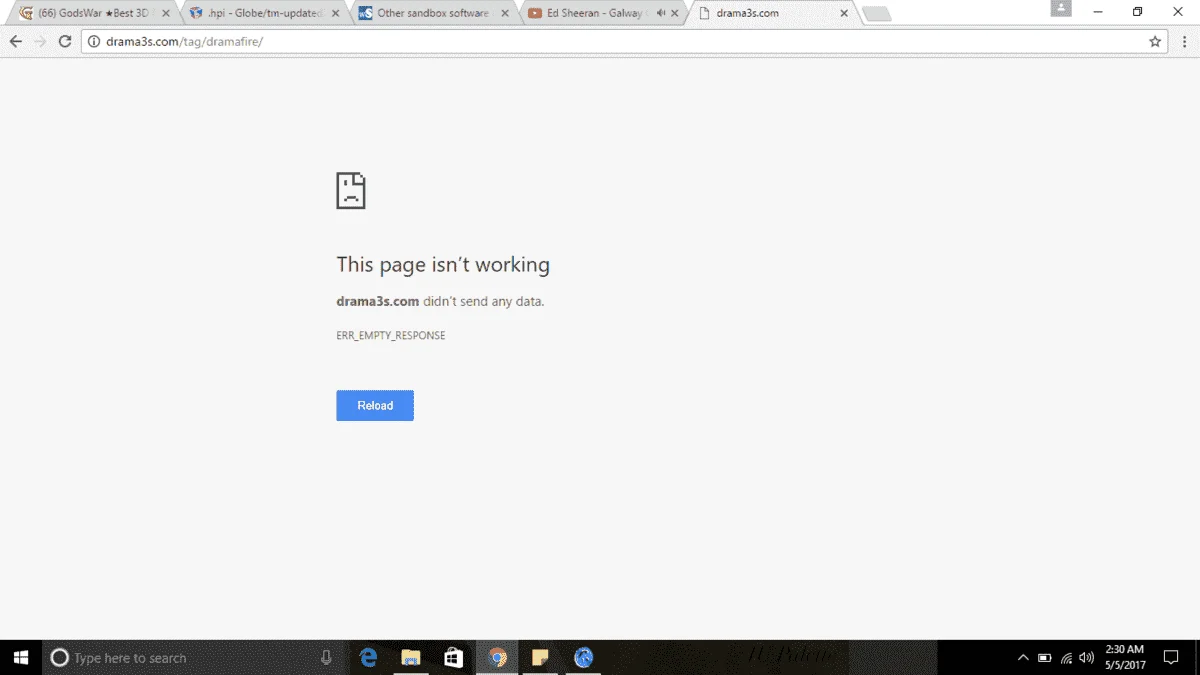Open a new tab with the new-tab button

[877, 14]
